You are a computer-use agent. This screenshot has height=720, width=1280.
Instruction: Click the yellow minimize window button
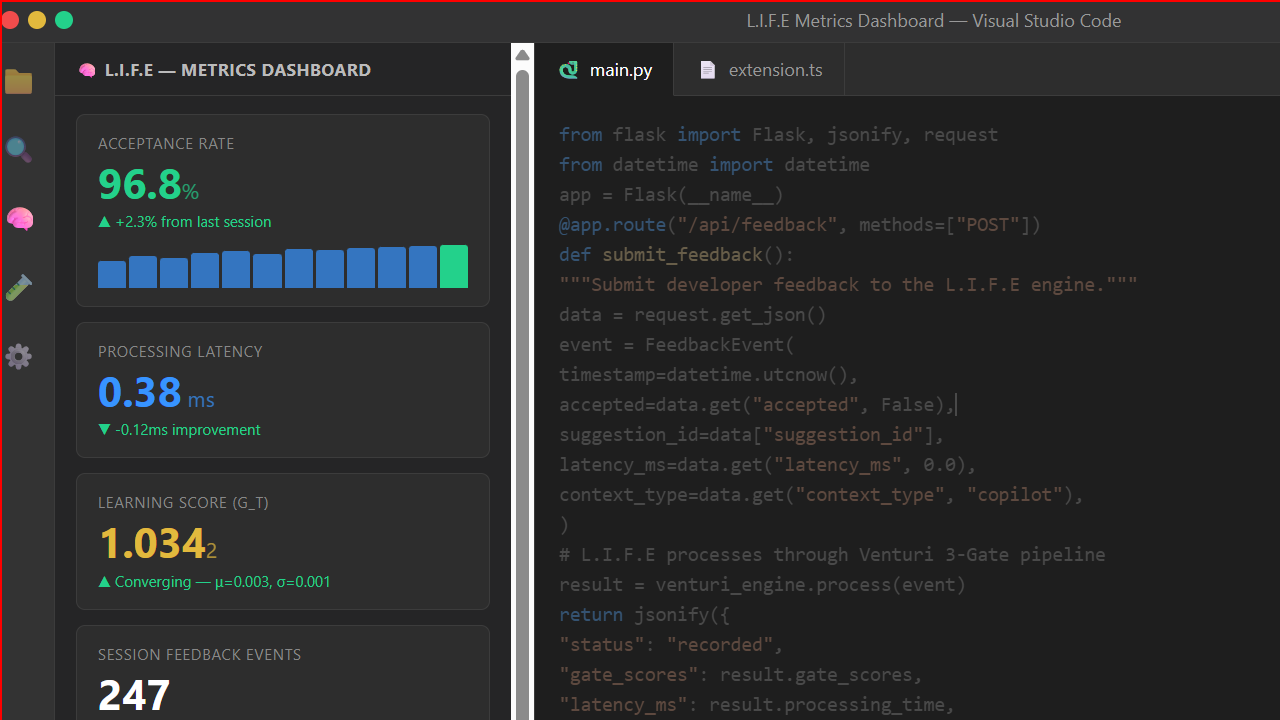[x=37, y=20]
